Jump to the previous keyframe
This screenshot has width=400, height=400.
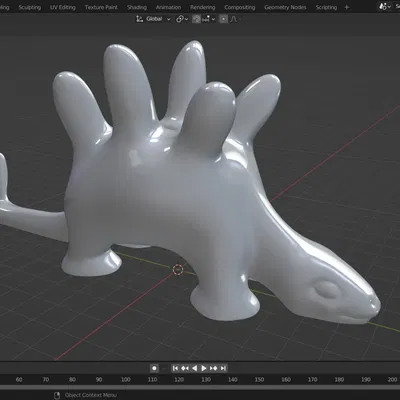(185, 368)
